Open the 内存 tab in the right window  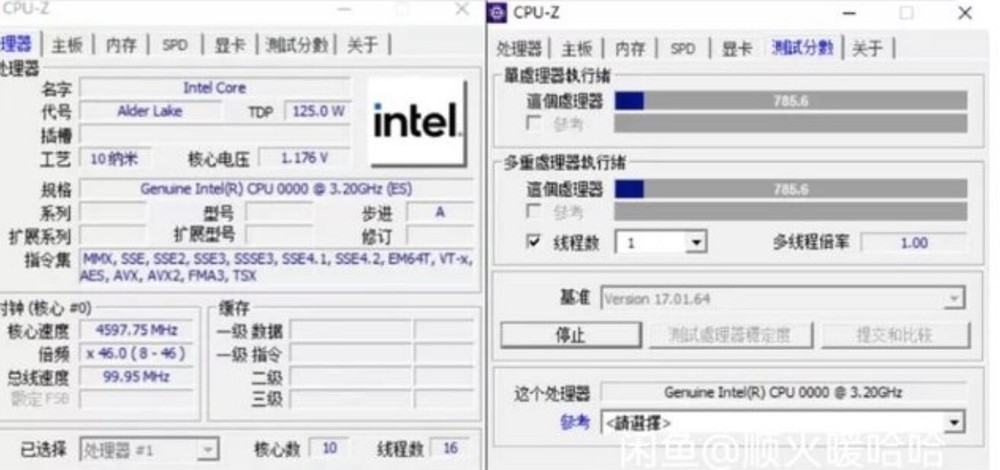coord(630,48)
